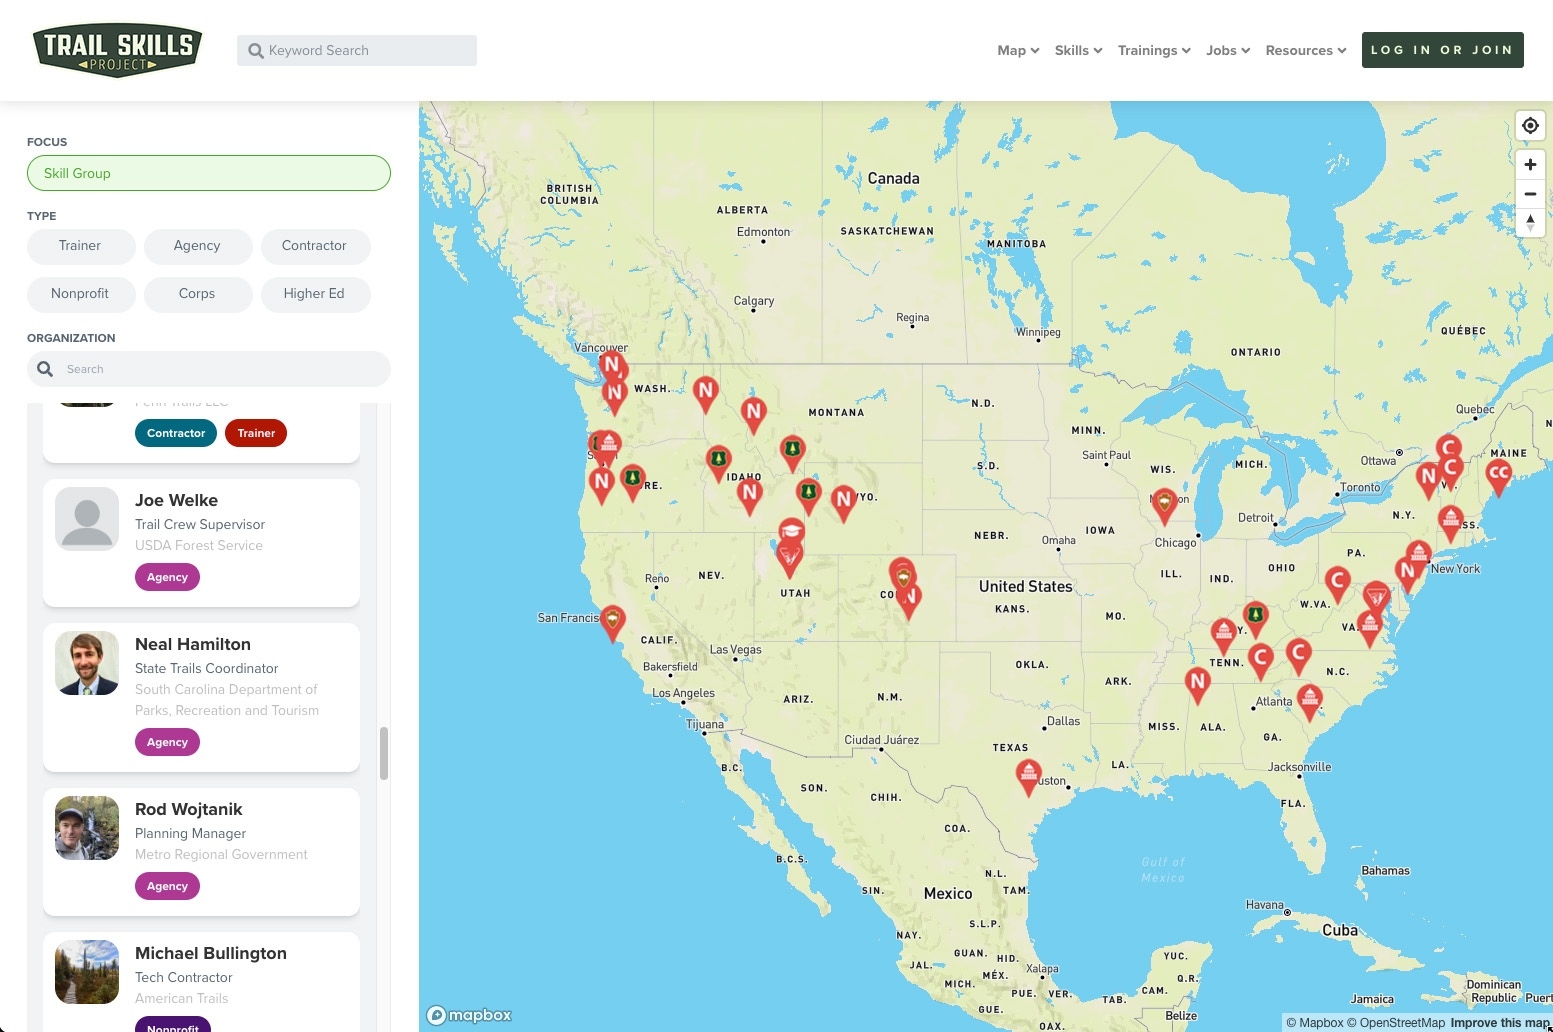Expand the Jobs navigation menu
This screenshot has width=1553, height=1032.
pyautogui.click(x=1228, y=51)
